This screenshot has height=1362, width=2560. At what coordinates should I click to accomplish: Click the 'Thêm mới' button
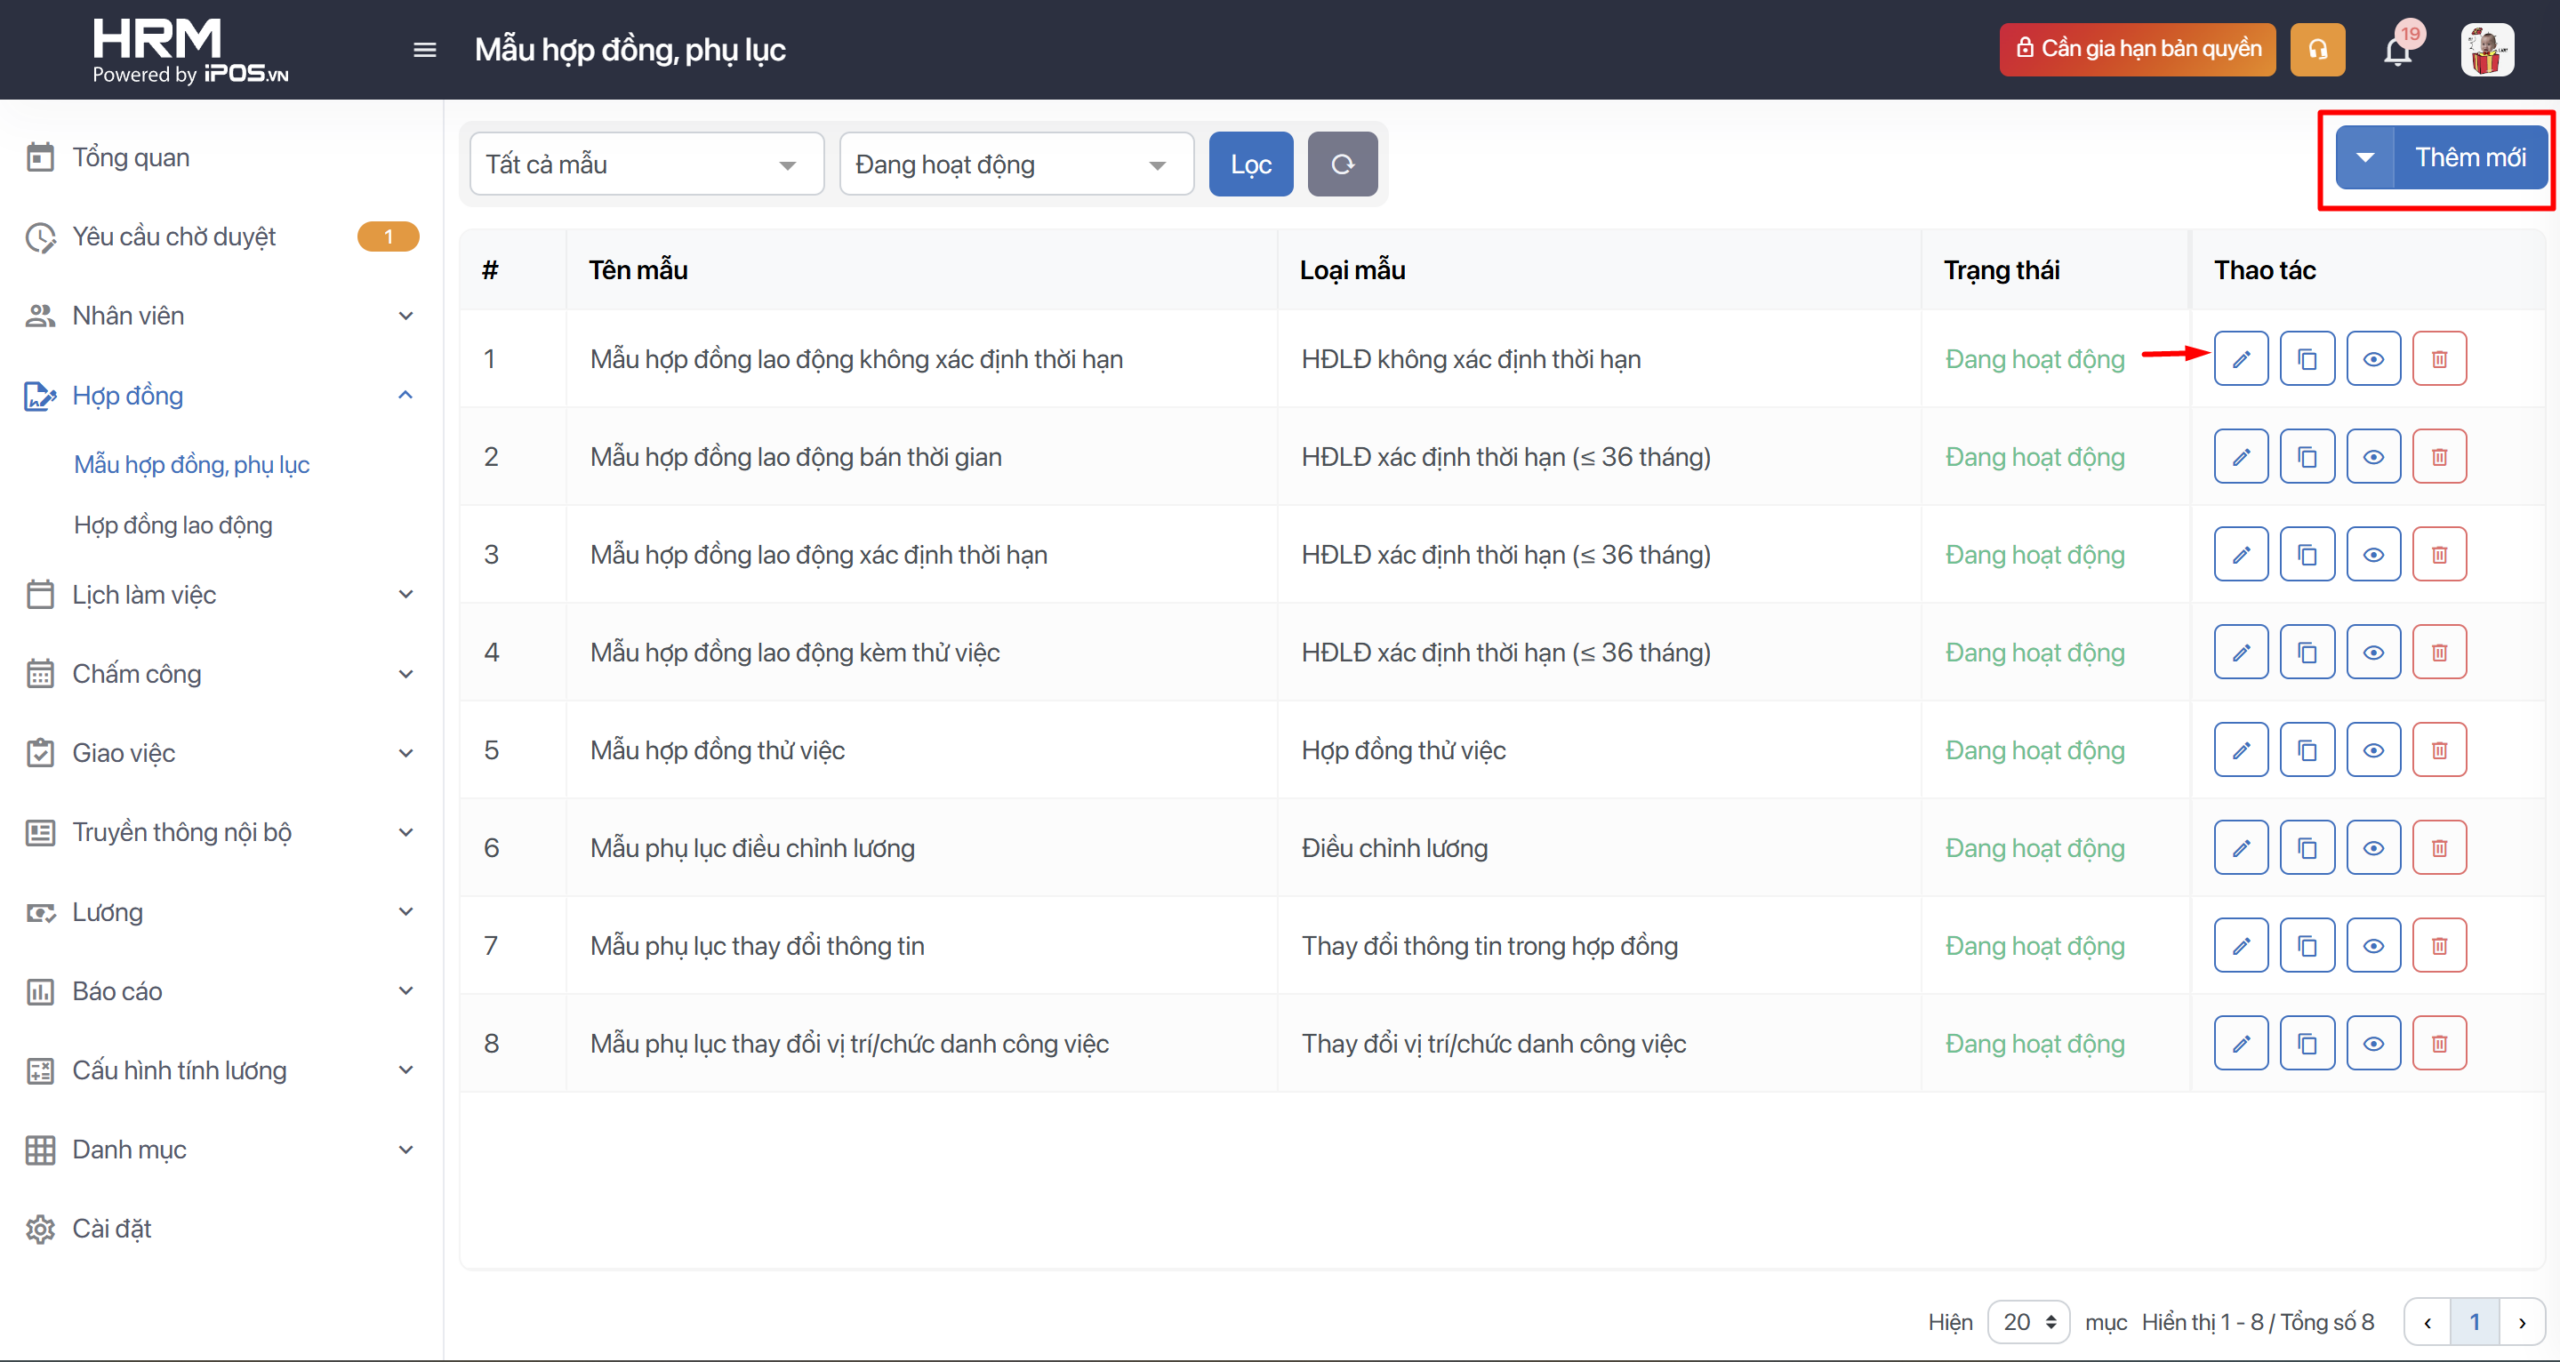point(2470,158)
